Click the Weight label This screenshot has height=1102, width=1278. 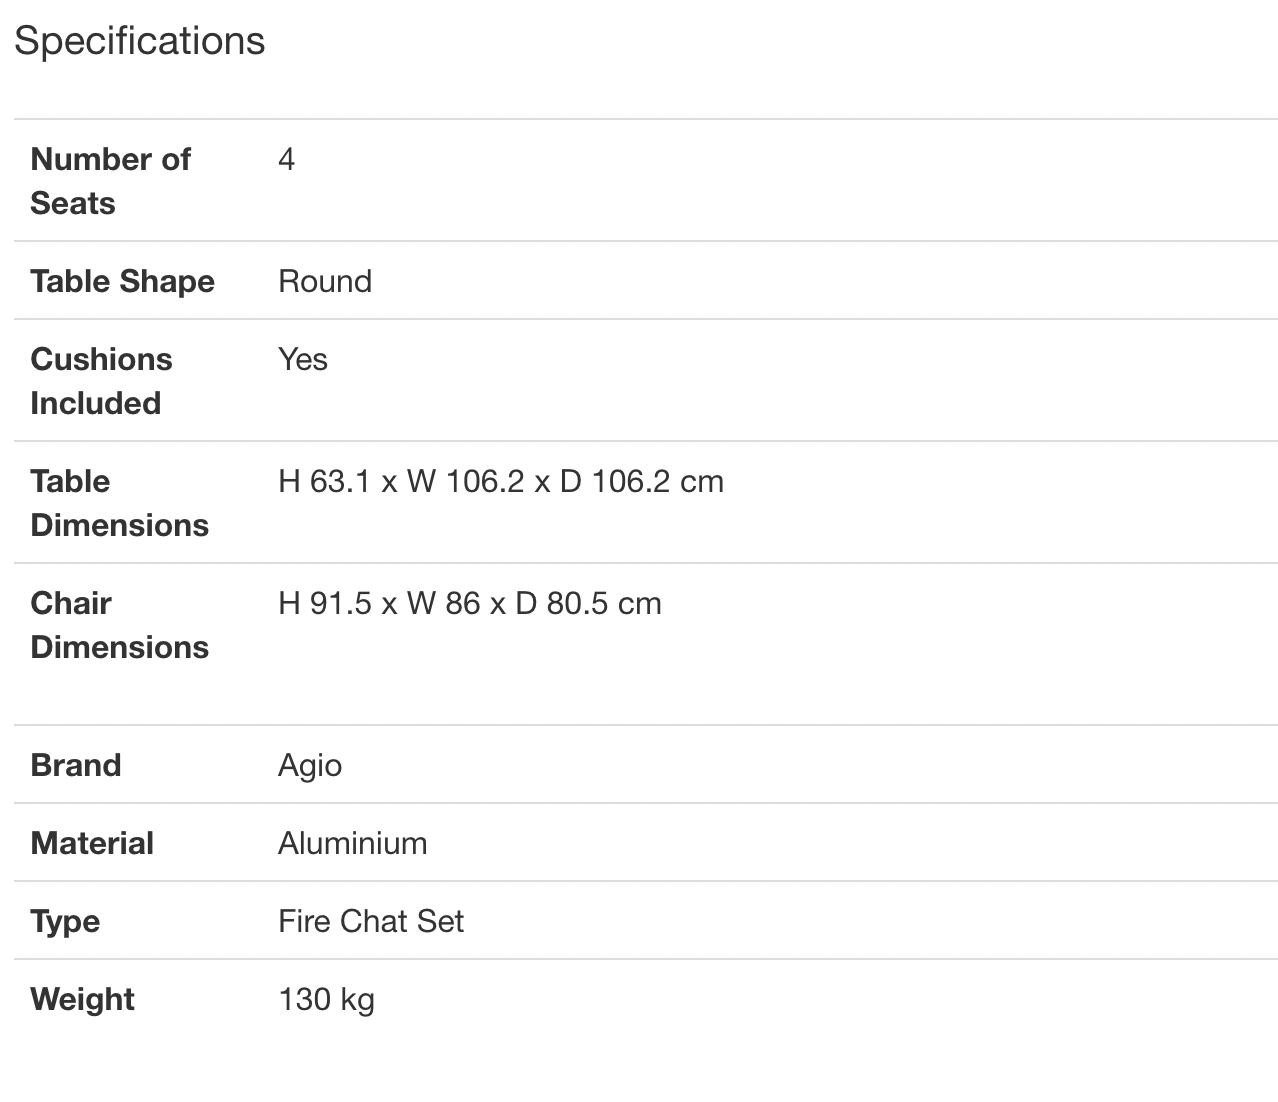pos(82,999)
